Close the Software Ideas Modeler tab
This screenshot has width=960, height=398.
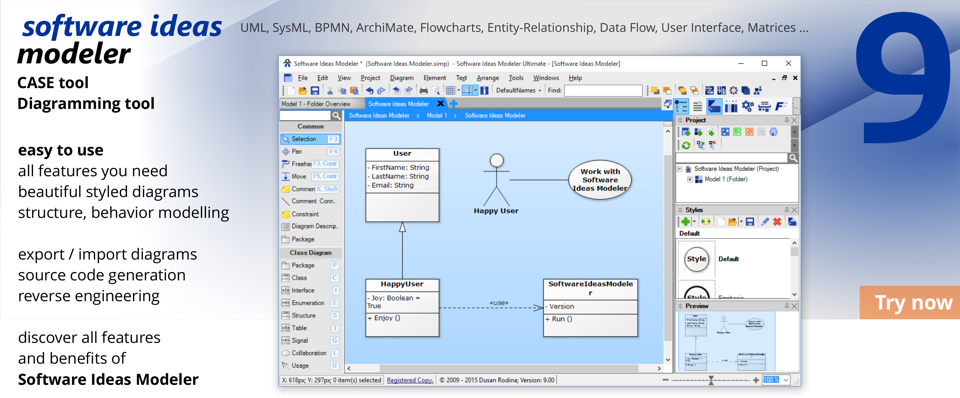[440, 104]
